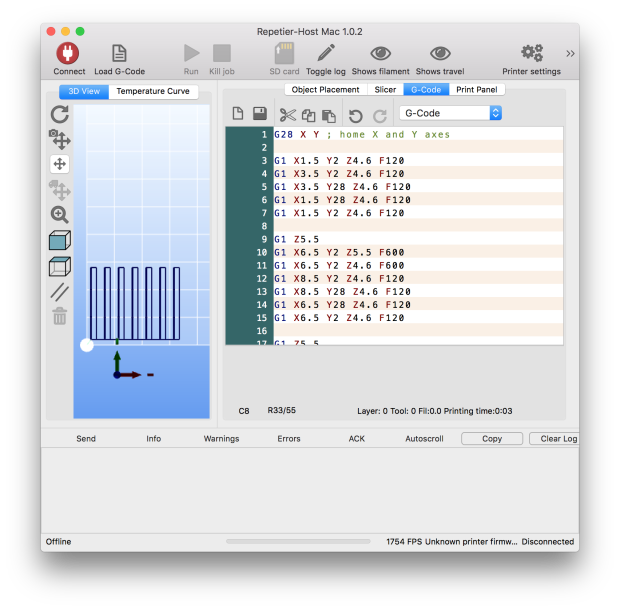Open the G-Code section dropdown

[x=450, y=113]
